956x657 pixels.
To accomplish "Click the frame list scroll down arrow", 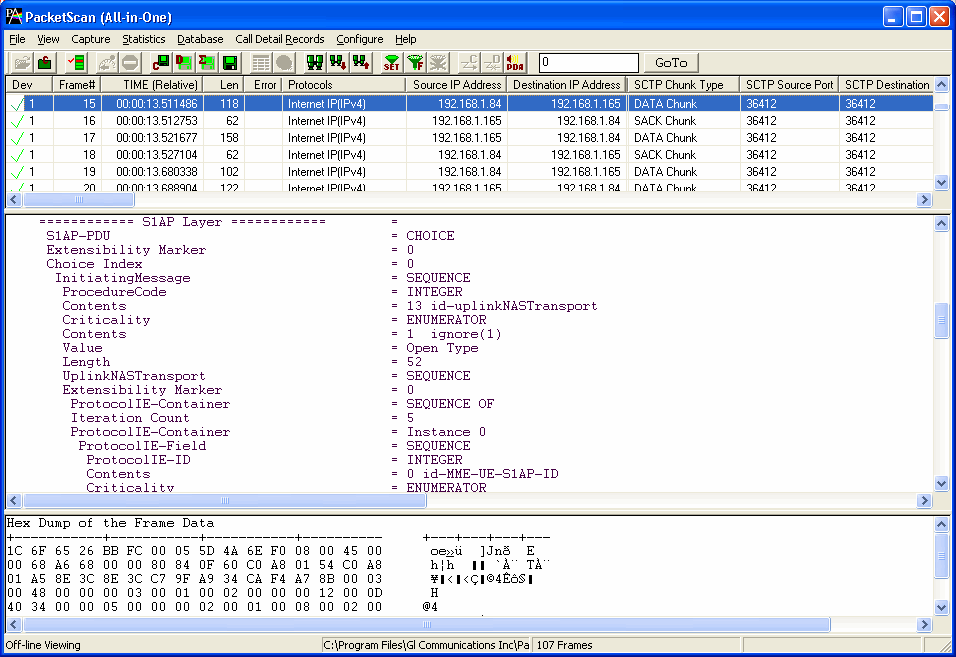I will pyautogui.click(x=941, y=182).
